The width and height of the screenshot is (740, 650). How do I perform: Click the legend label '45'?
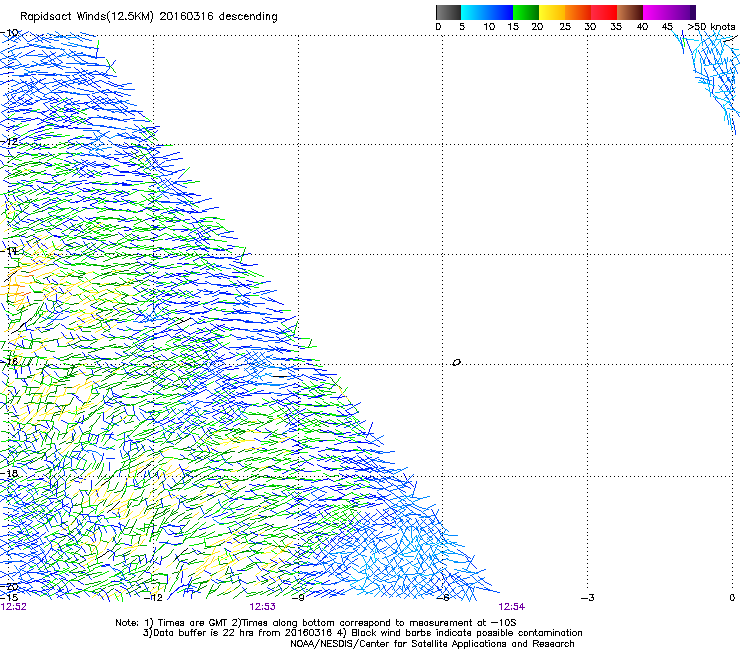pos(667,27)
